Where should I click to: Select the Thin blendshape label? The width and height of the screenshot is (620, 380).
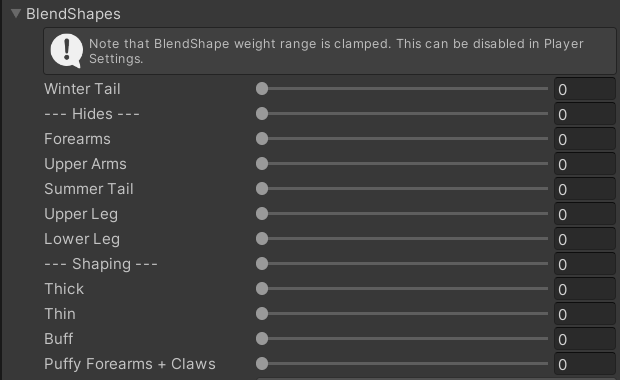(x=60, y=314)
